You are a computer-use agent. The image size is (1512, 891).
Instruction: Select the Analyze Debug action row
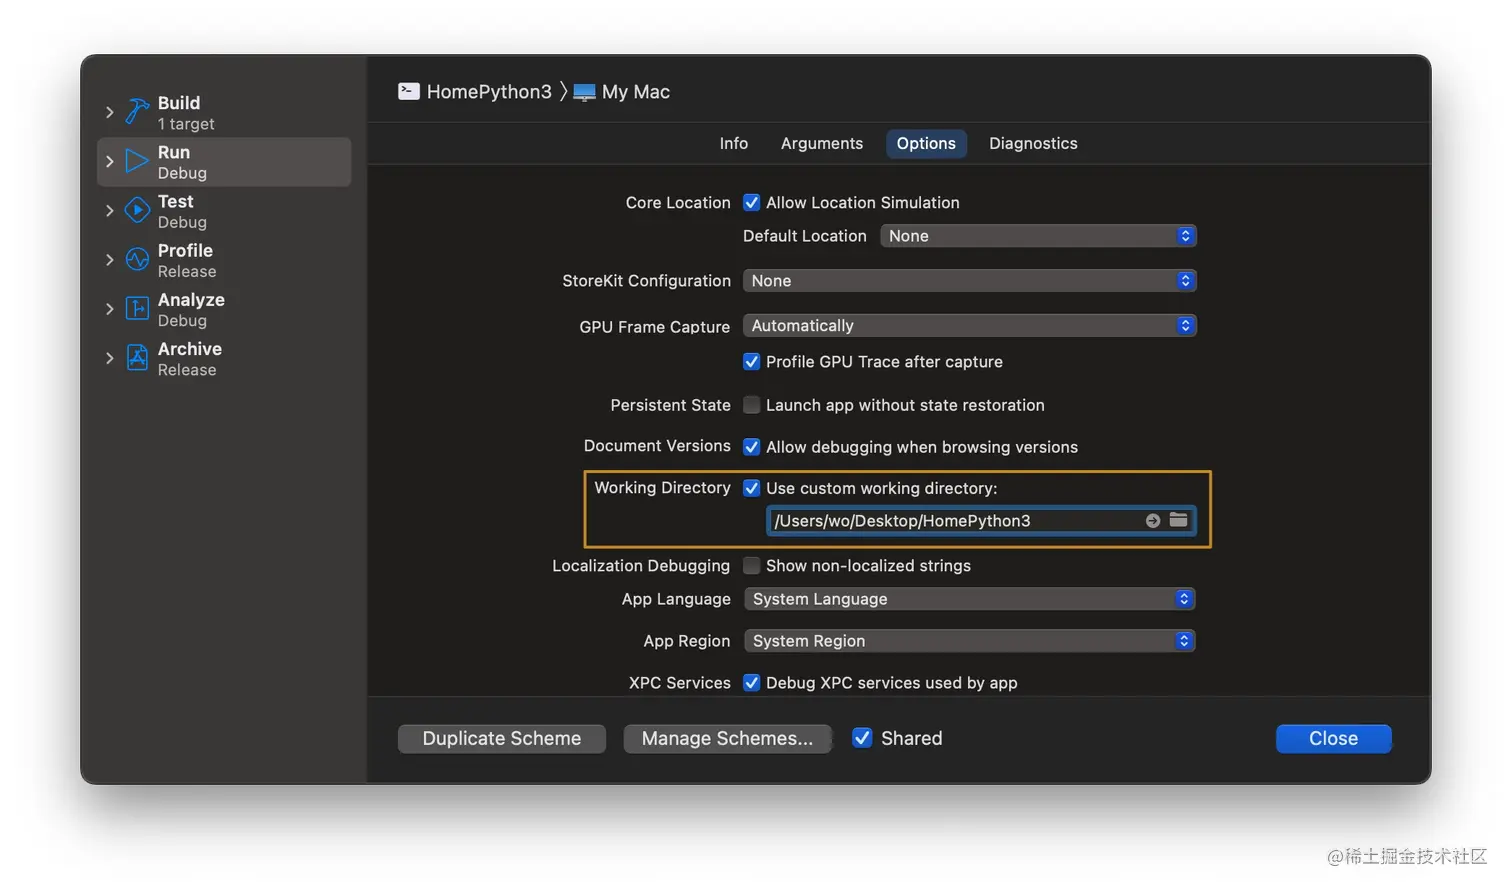224,308
